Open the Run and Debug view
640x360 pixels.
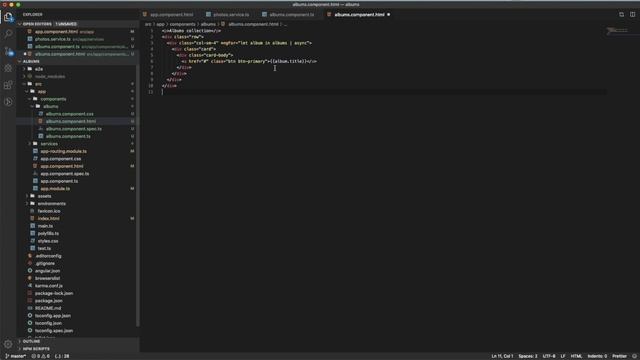coord(8,68)
